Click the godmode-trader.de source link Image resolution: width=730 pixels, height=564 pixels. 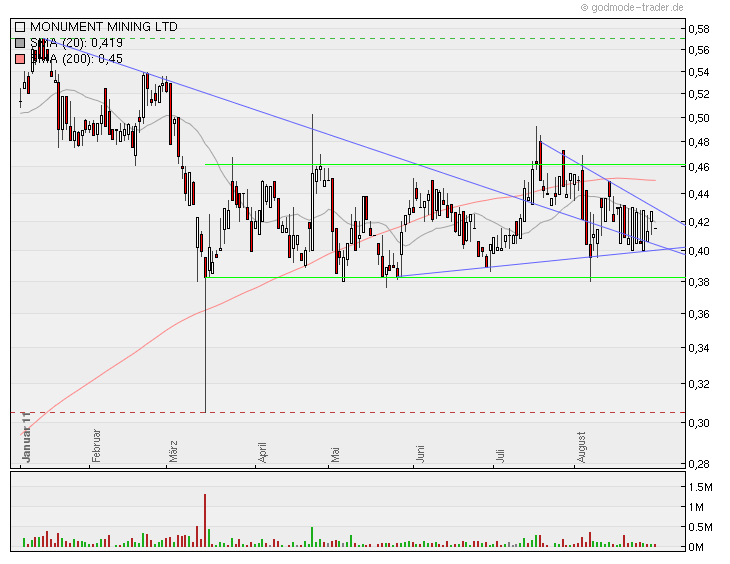(x=632, y=7)
